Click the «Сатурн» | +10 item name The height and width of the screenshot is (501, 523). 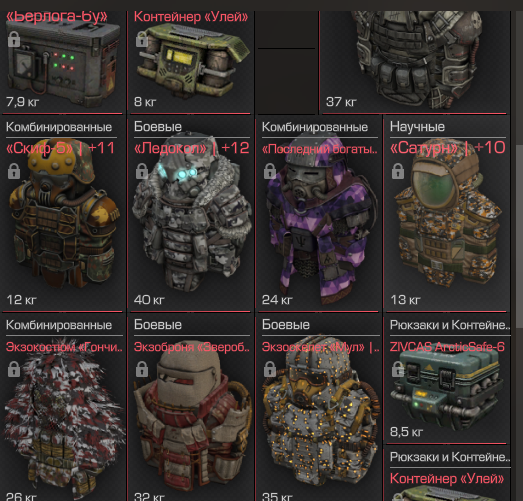pyautogui.click(x=448, y=148)
